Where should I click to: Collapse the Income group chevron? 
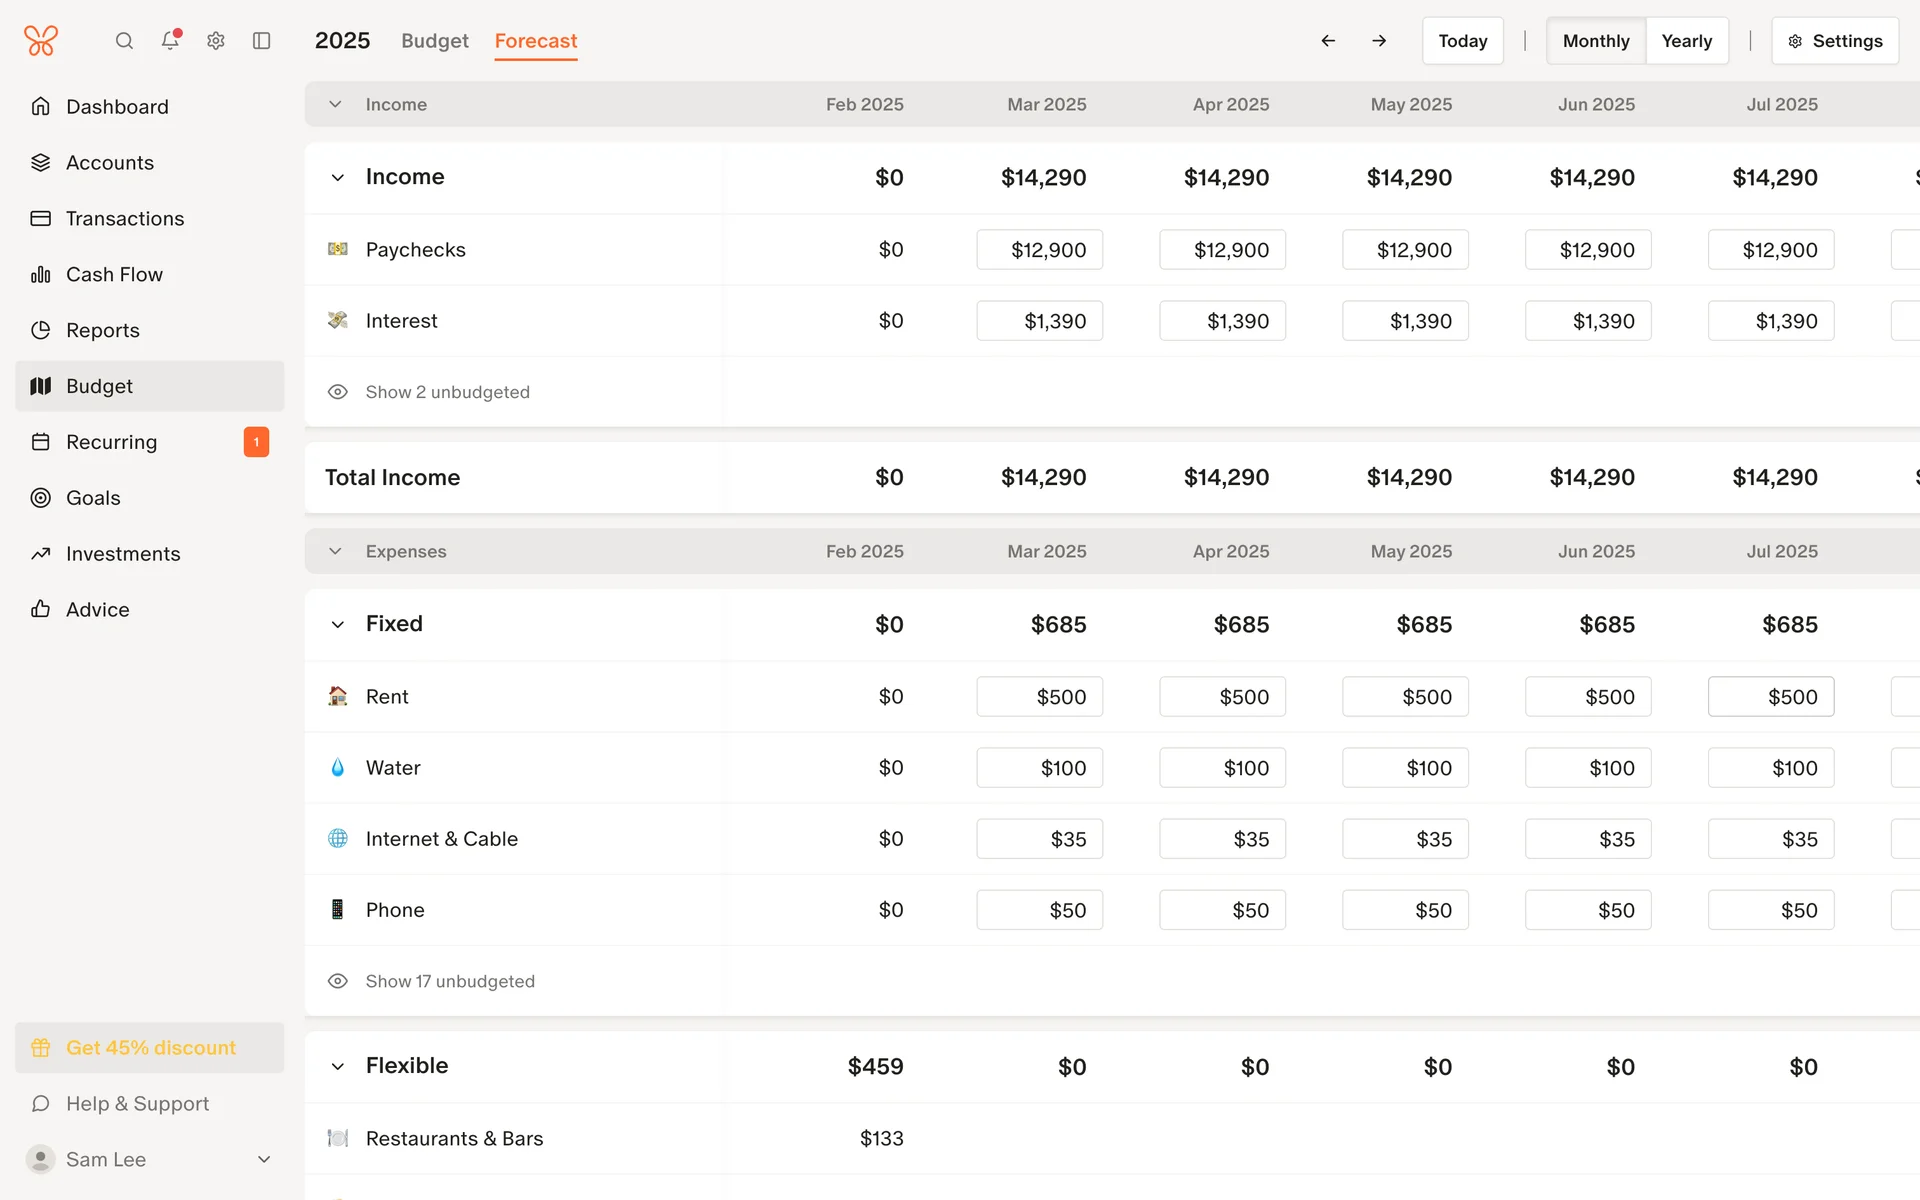tap(338, 178)
